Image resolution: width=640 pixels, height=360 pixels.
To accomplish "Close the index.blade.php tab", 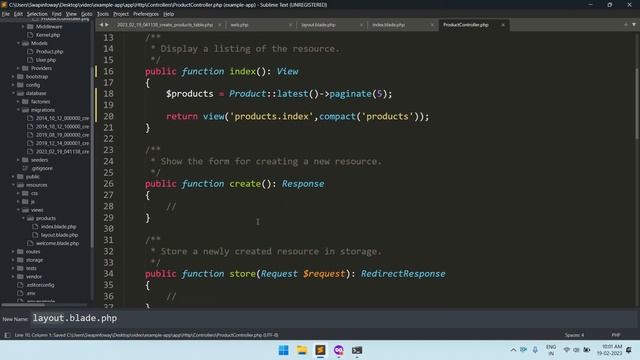I will [x=432, y=25].
